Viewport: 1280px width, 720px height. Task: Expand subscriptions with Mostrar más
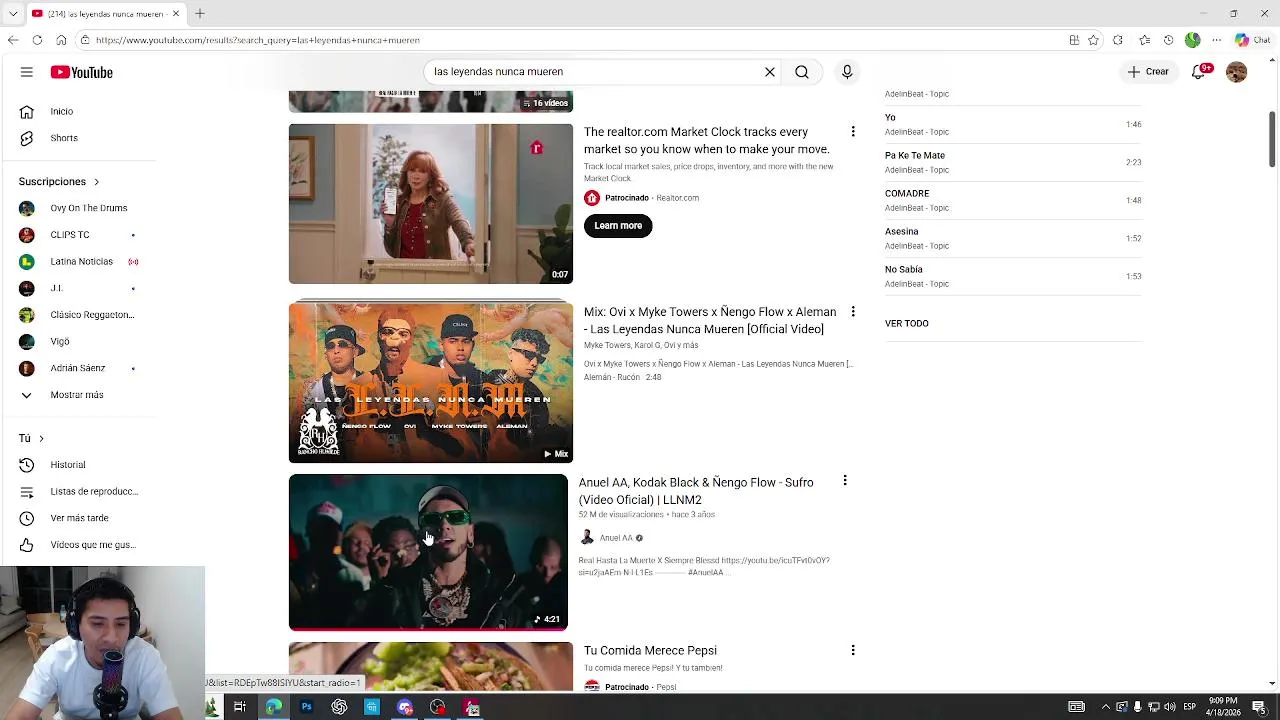(x=78, y=395)
